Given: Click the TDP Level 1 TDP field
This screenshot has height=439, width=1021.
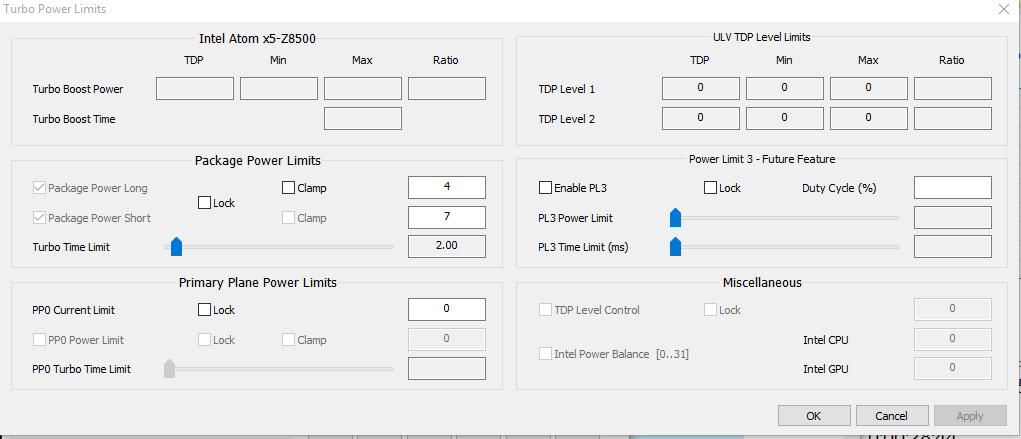Looking at the screenshot, I should coord(701,89).
